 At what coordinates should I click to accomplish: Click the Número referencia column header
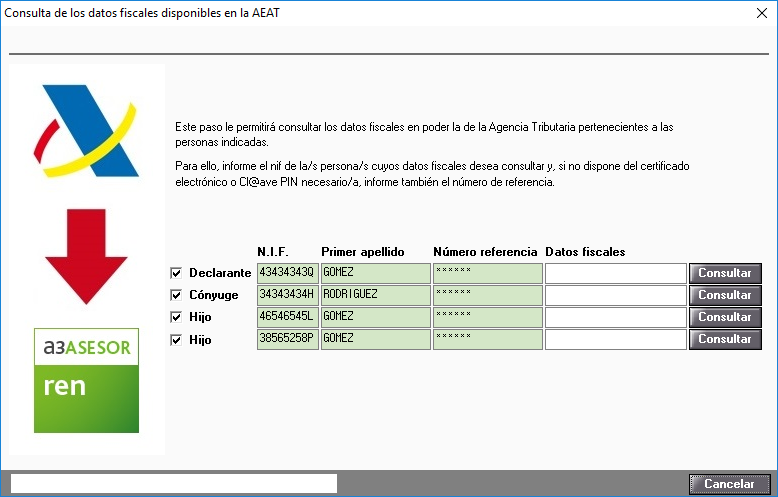pyautogui.click(x=485, y=251)
